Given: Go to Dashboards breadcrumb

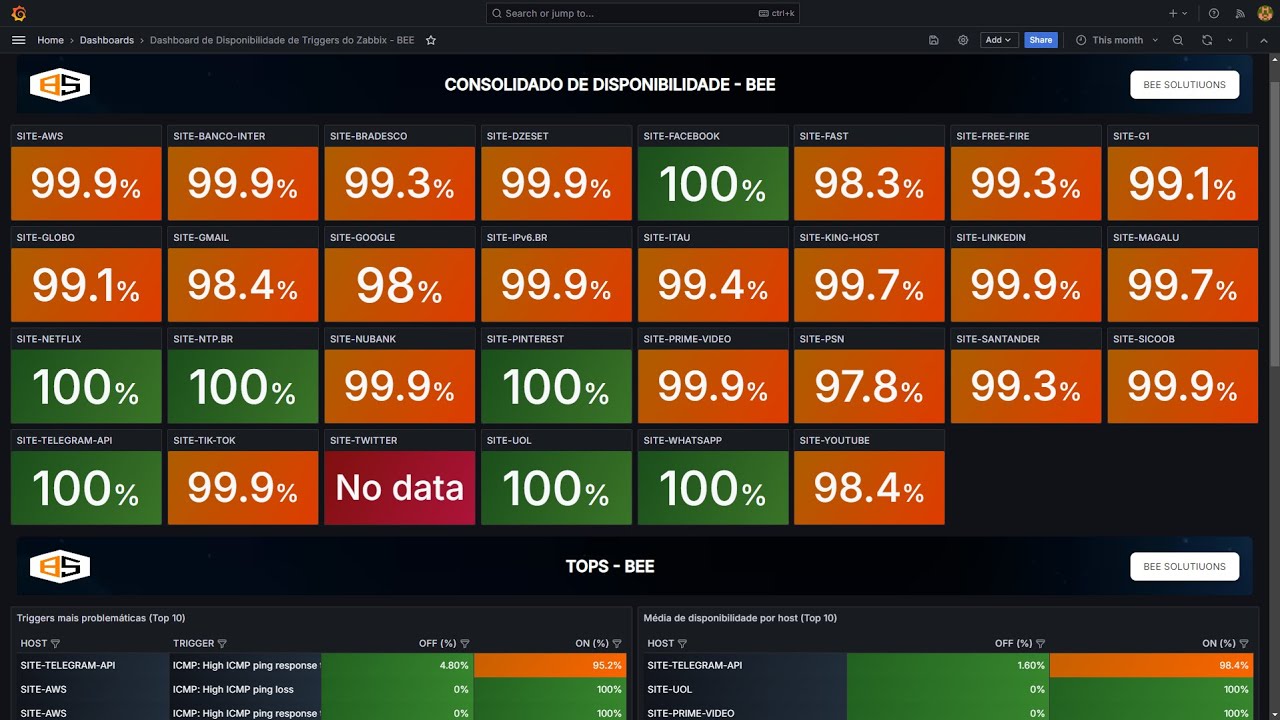Looking at the screenshot, I should [107, 40].
